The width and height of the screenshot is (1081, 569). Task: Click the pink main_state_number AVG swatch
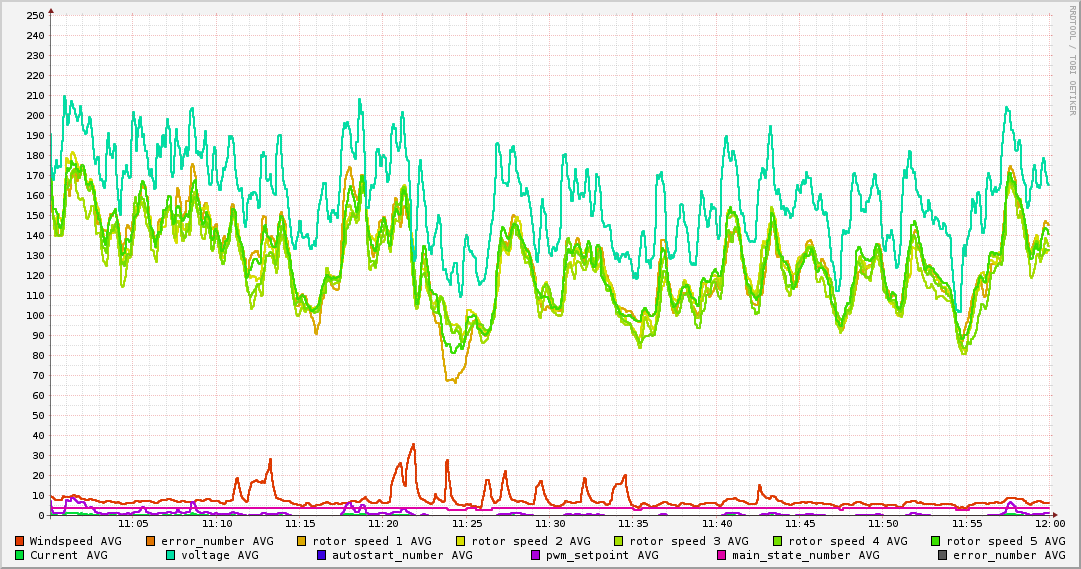click(x=721, y=555)
